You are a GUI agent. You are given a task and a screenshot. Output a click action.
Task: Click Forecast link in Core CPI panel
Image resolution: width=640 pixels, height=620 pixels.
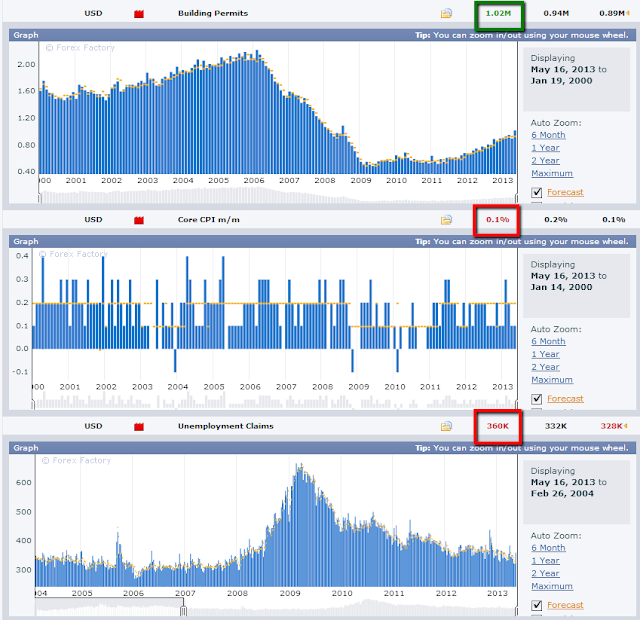tap(565, 398)
